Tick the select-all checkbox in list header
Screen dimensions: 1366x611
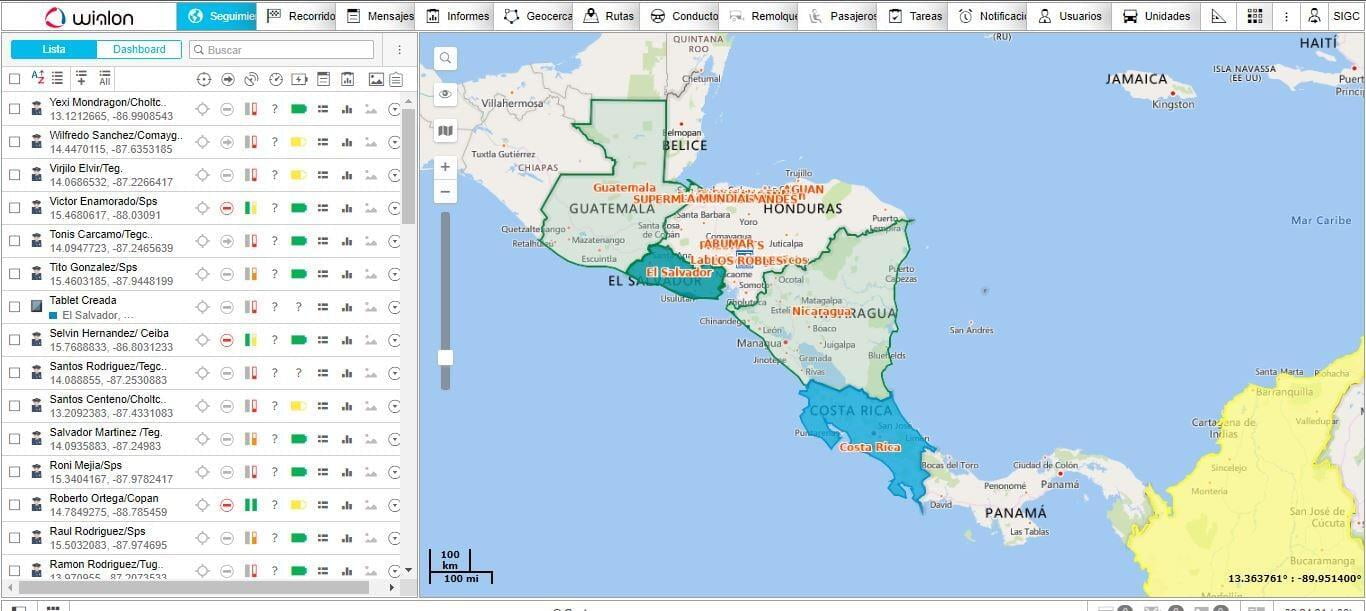14,79
